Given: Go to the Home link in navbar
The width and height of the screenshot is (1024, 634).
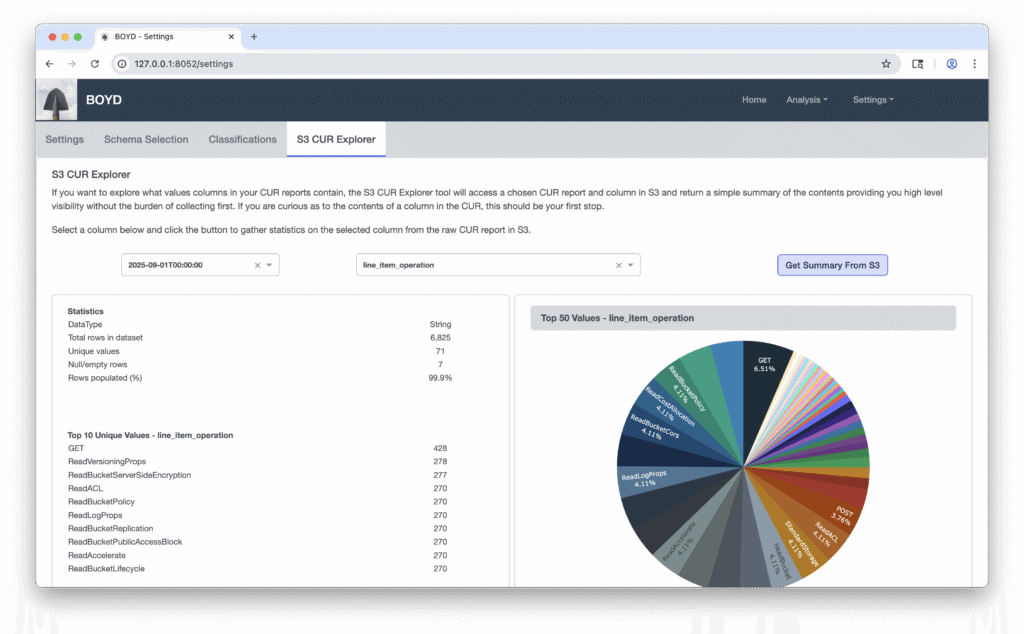Looking at the screenshot, I should pos(754,100).
